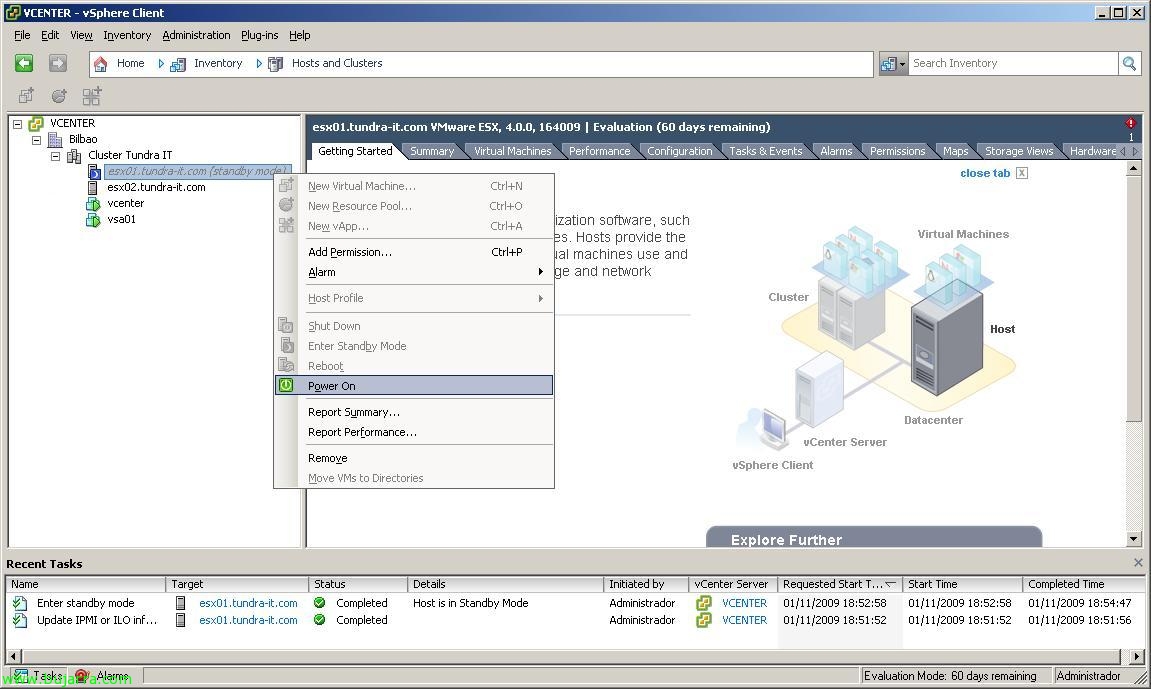Open the Storage Views tab
The height and width of the screenshot is (689, 1151).
point(1019,151)
